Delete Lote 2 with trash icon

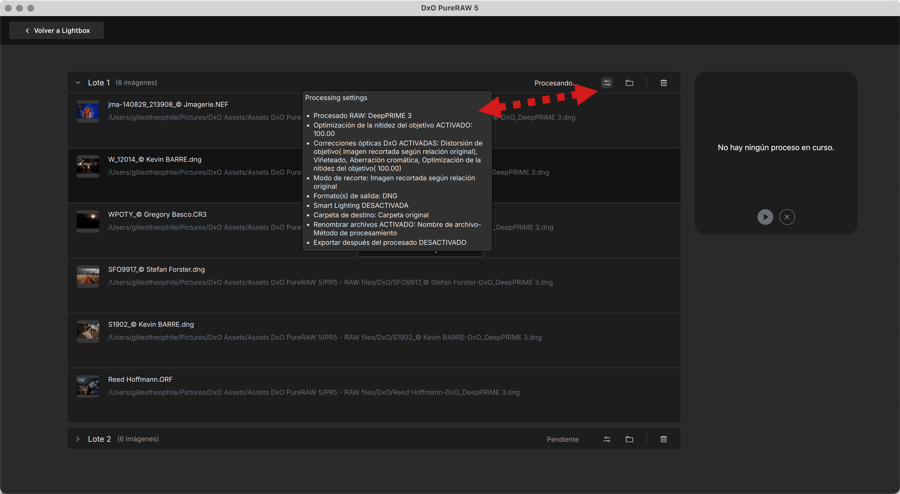(x=663, y=439)
